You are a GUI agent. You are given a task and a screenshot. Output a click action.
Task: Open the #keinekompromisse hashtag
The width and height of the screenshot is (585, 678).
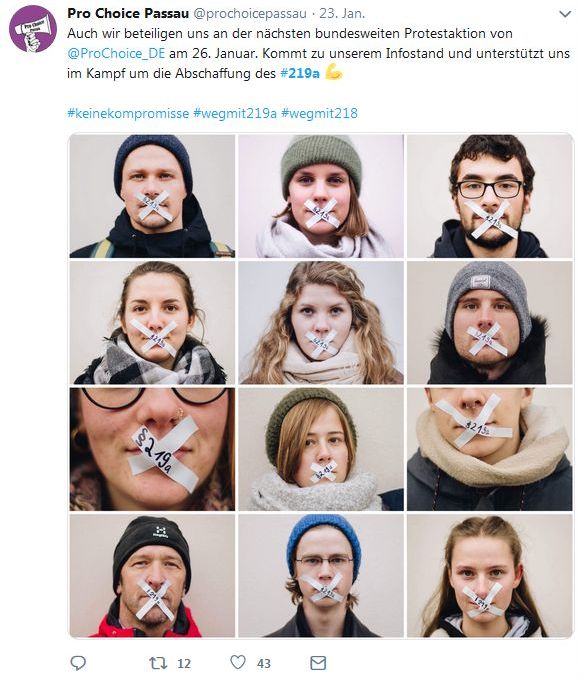coord(128,113)
